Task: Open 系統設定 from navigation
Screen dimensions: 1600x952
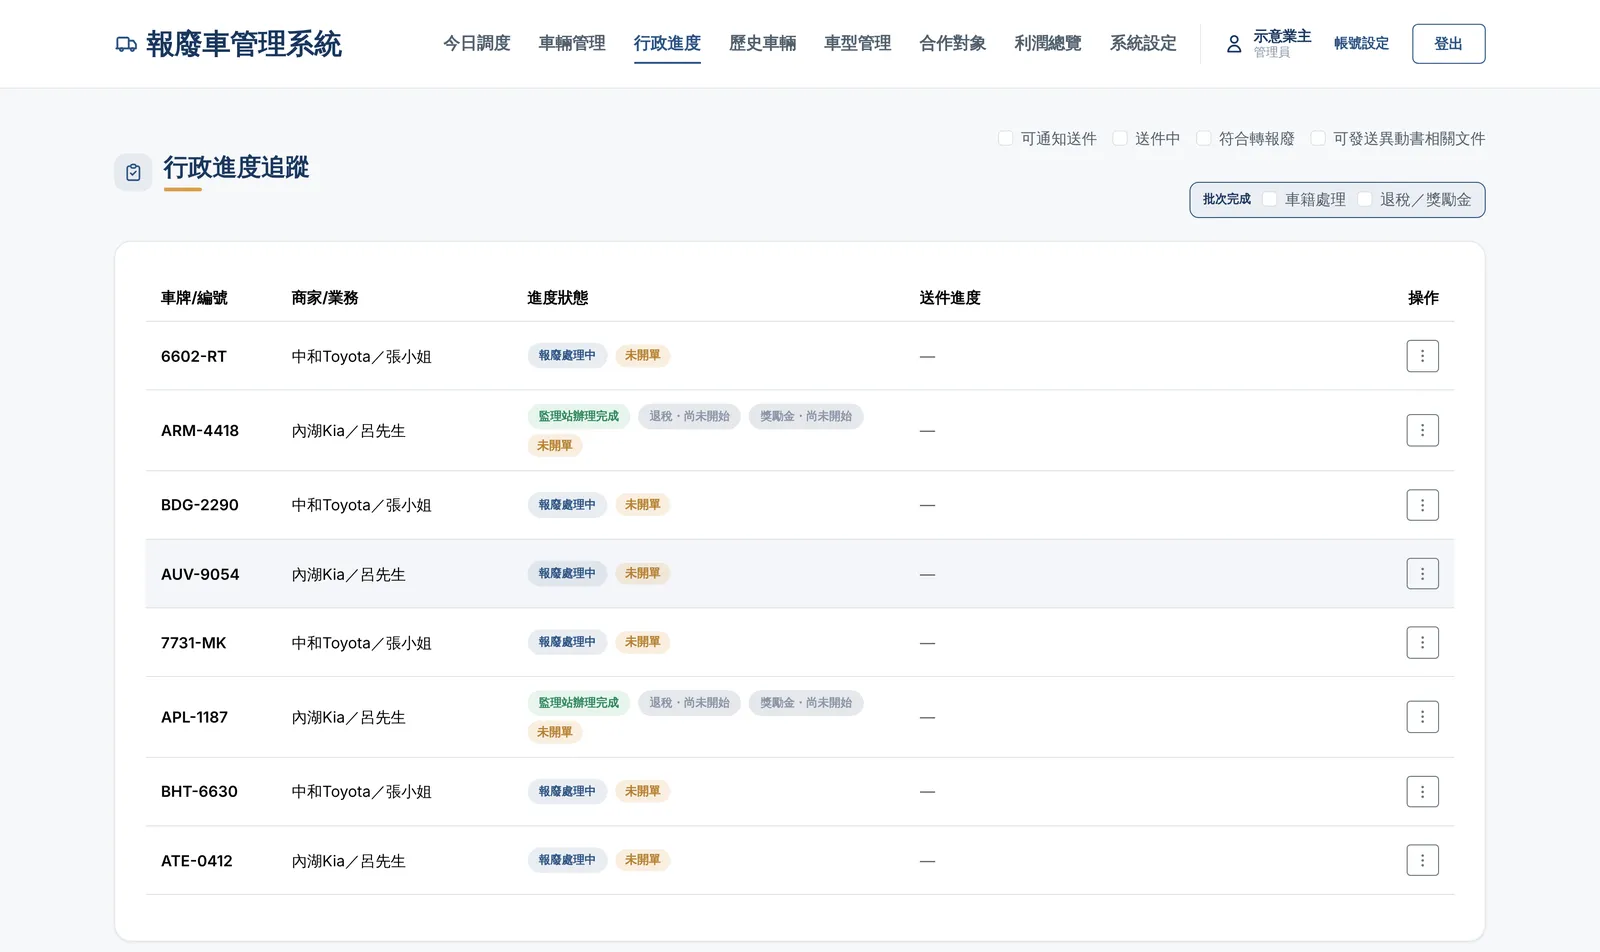Action: coord(1143,43)
